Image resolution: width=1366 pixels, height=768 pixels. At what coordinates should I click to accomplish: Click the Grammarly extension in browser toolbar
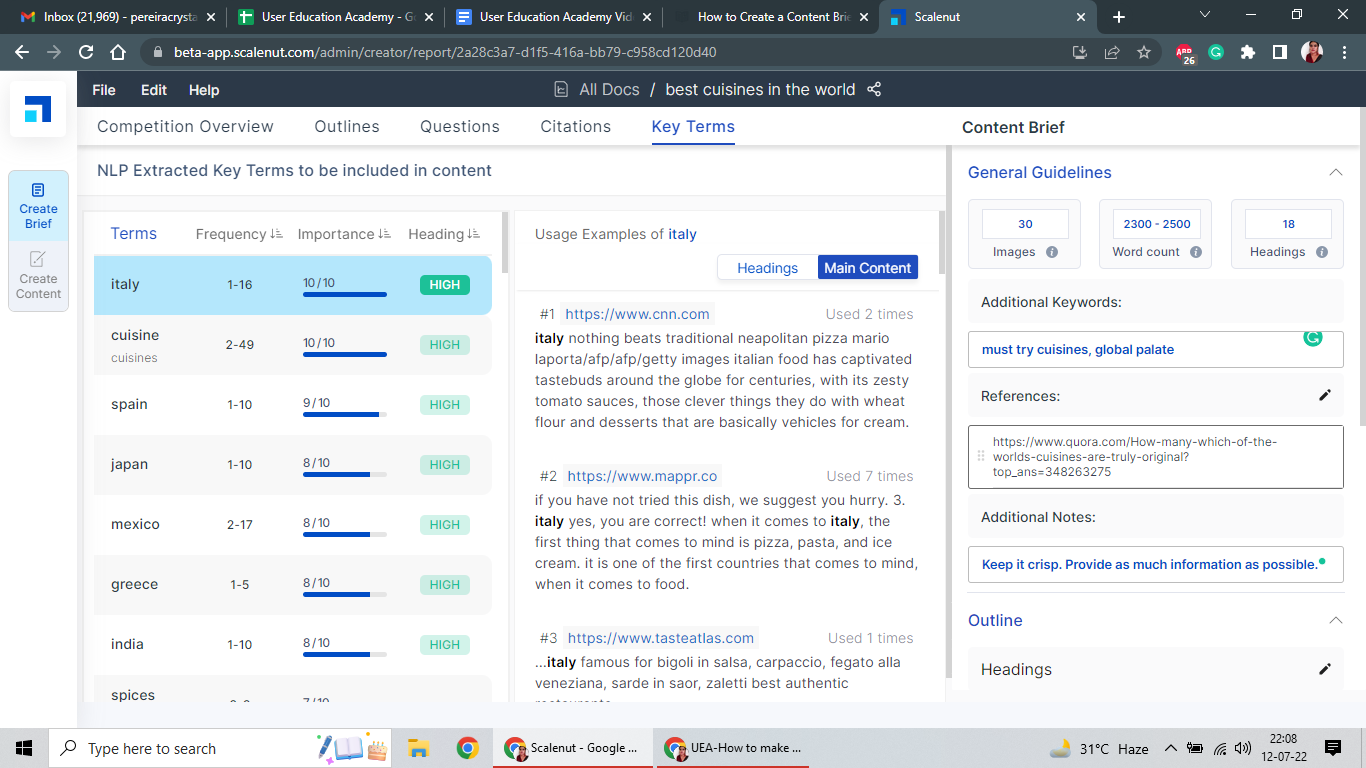pos(1216,52)
